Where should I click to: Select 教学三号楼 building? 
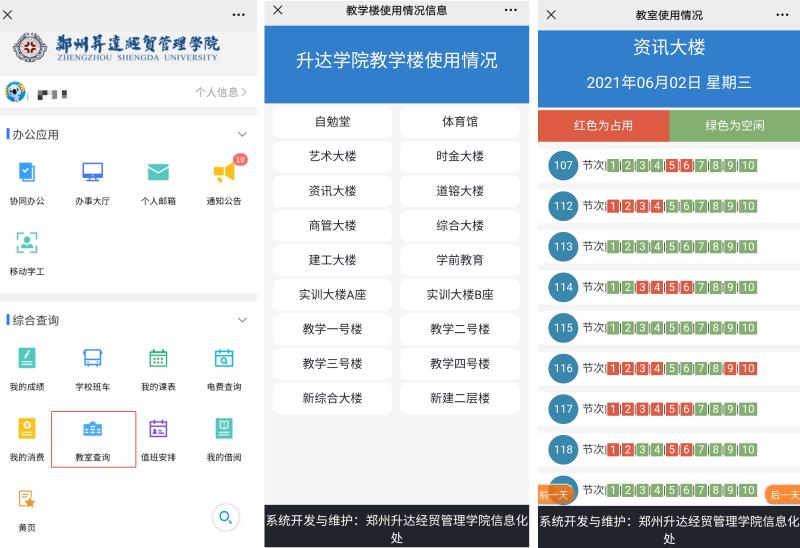[x=333, y=364]
